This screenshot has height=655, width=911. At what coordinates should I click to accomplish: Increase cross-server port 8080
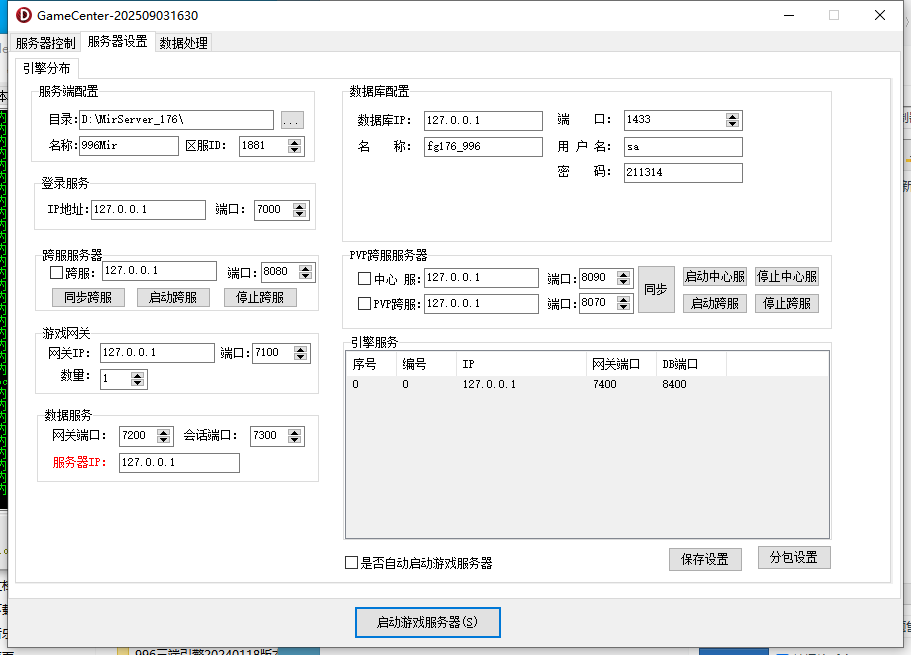click(306, 269)
